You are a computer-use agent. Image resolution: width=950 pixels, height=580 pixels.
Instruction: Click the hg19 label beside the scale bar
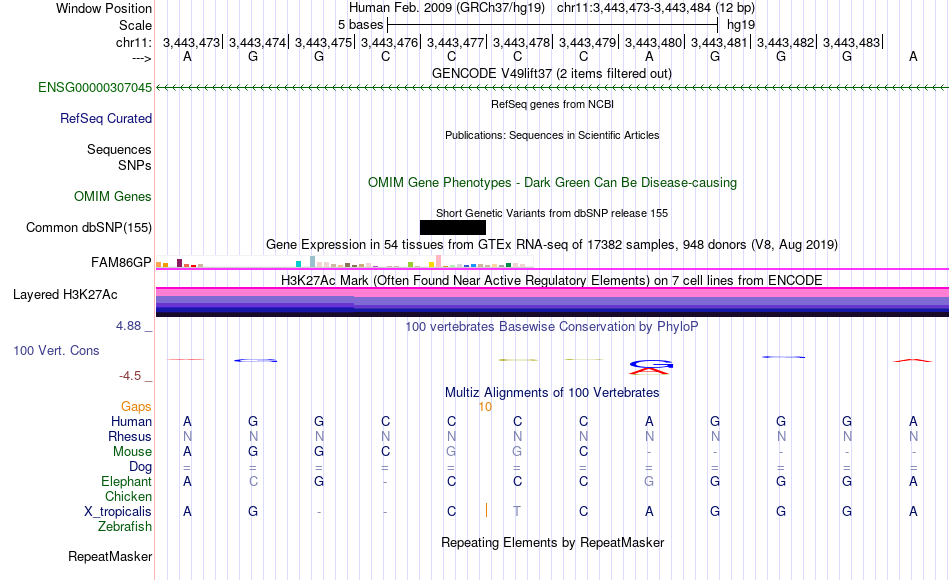741,25
